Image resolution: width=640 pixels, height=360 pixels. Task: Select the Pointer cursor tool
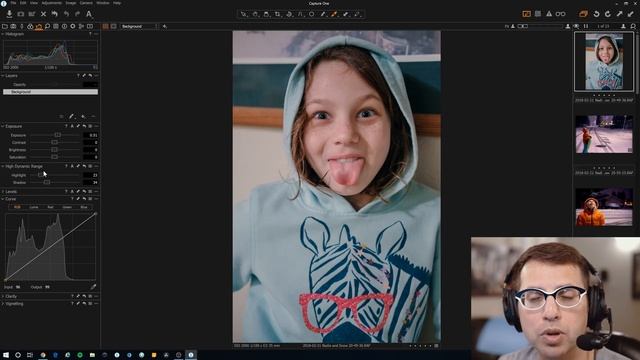pos(244,14)
